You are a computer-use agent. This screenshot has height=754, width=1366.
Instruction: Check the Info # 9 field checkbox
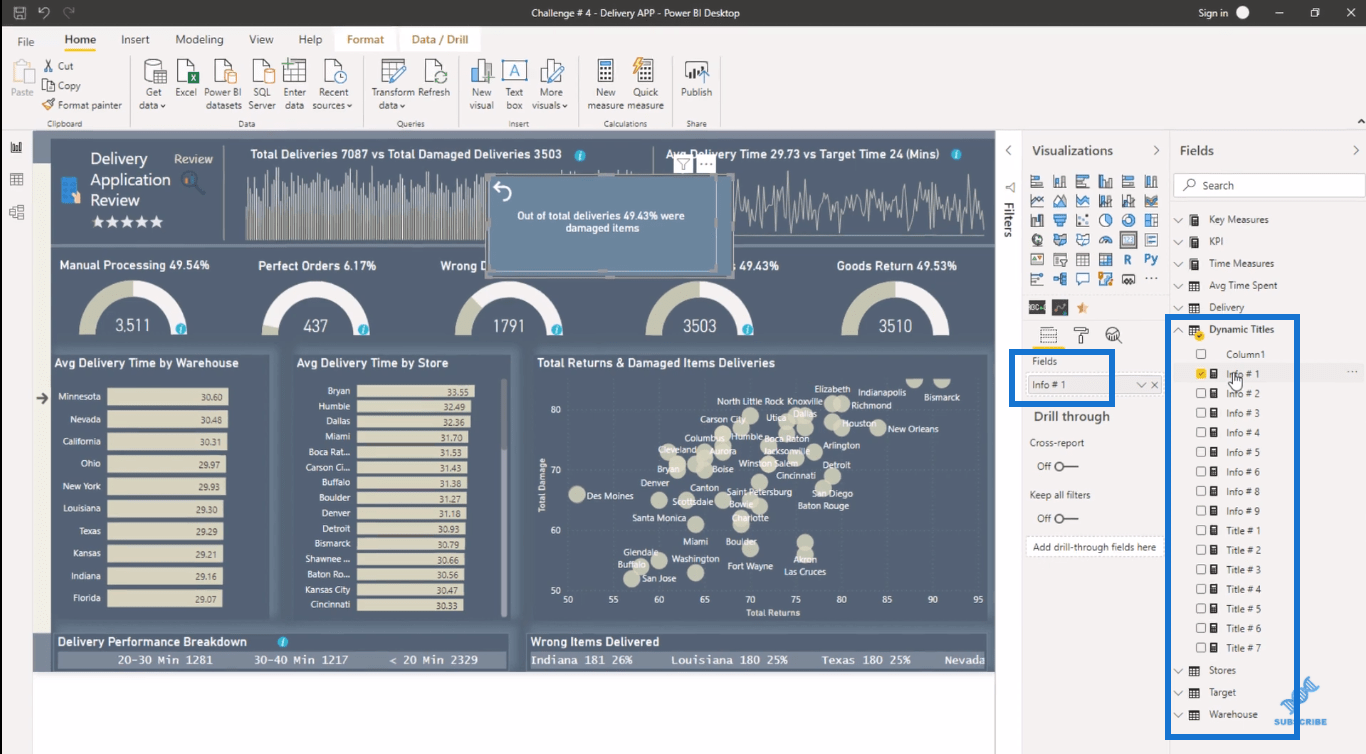tap(1201, 511)
